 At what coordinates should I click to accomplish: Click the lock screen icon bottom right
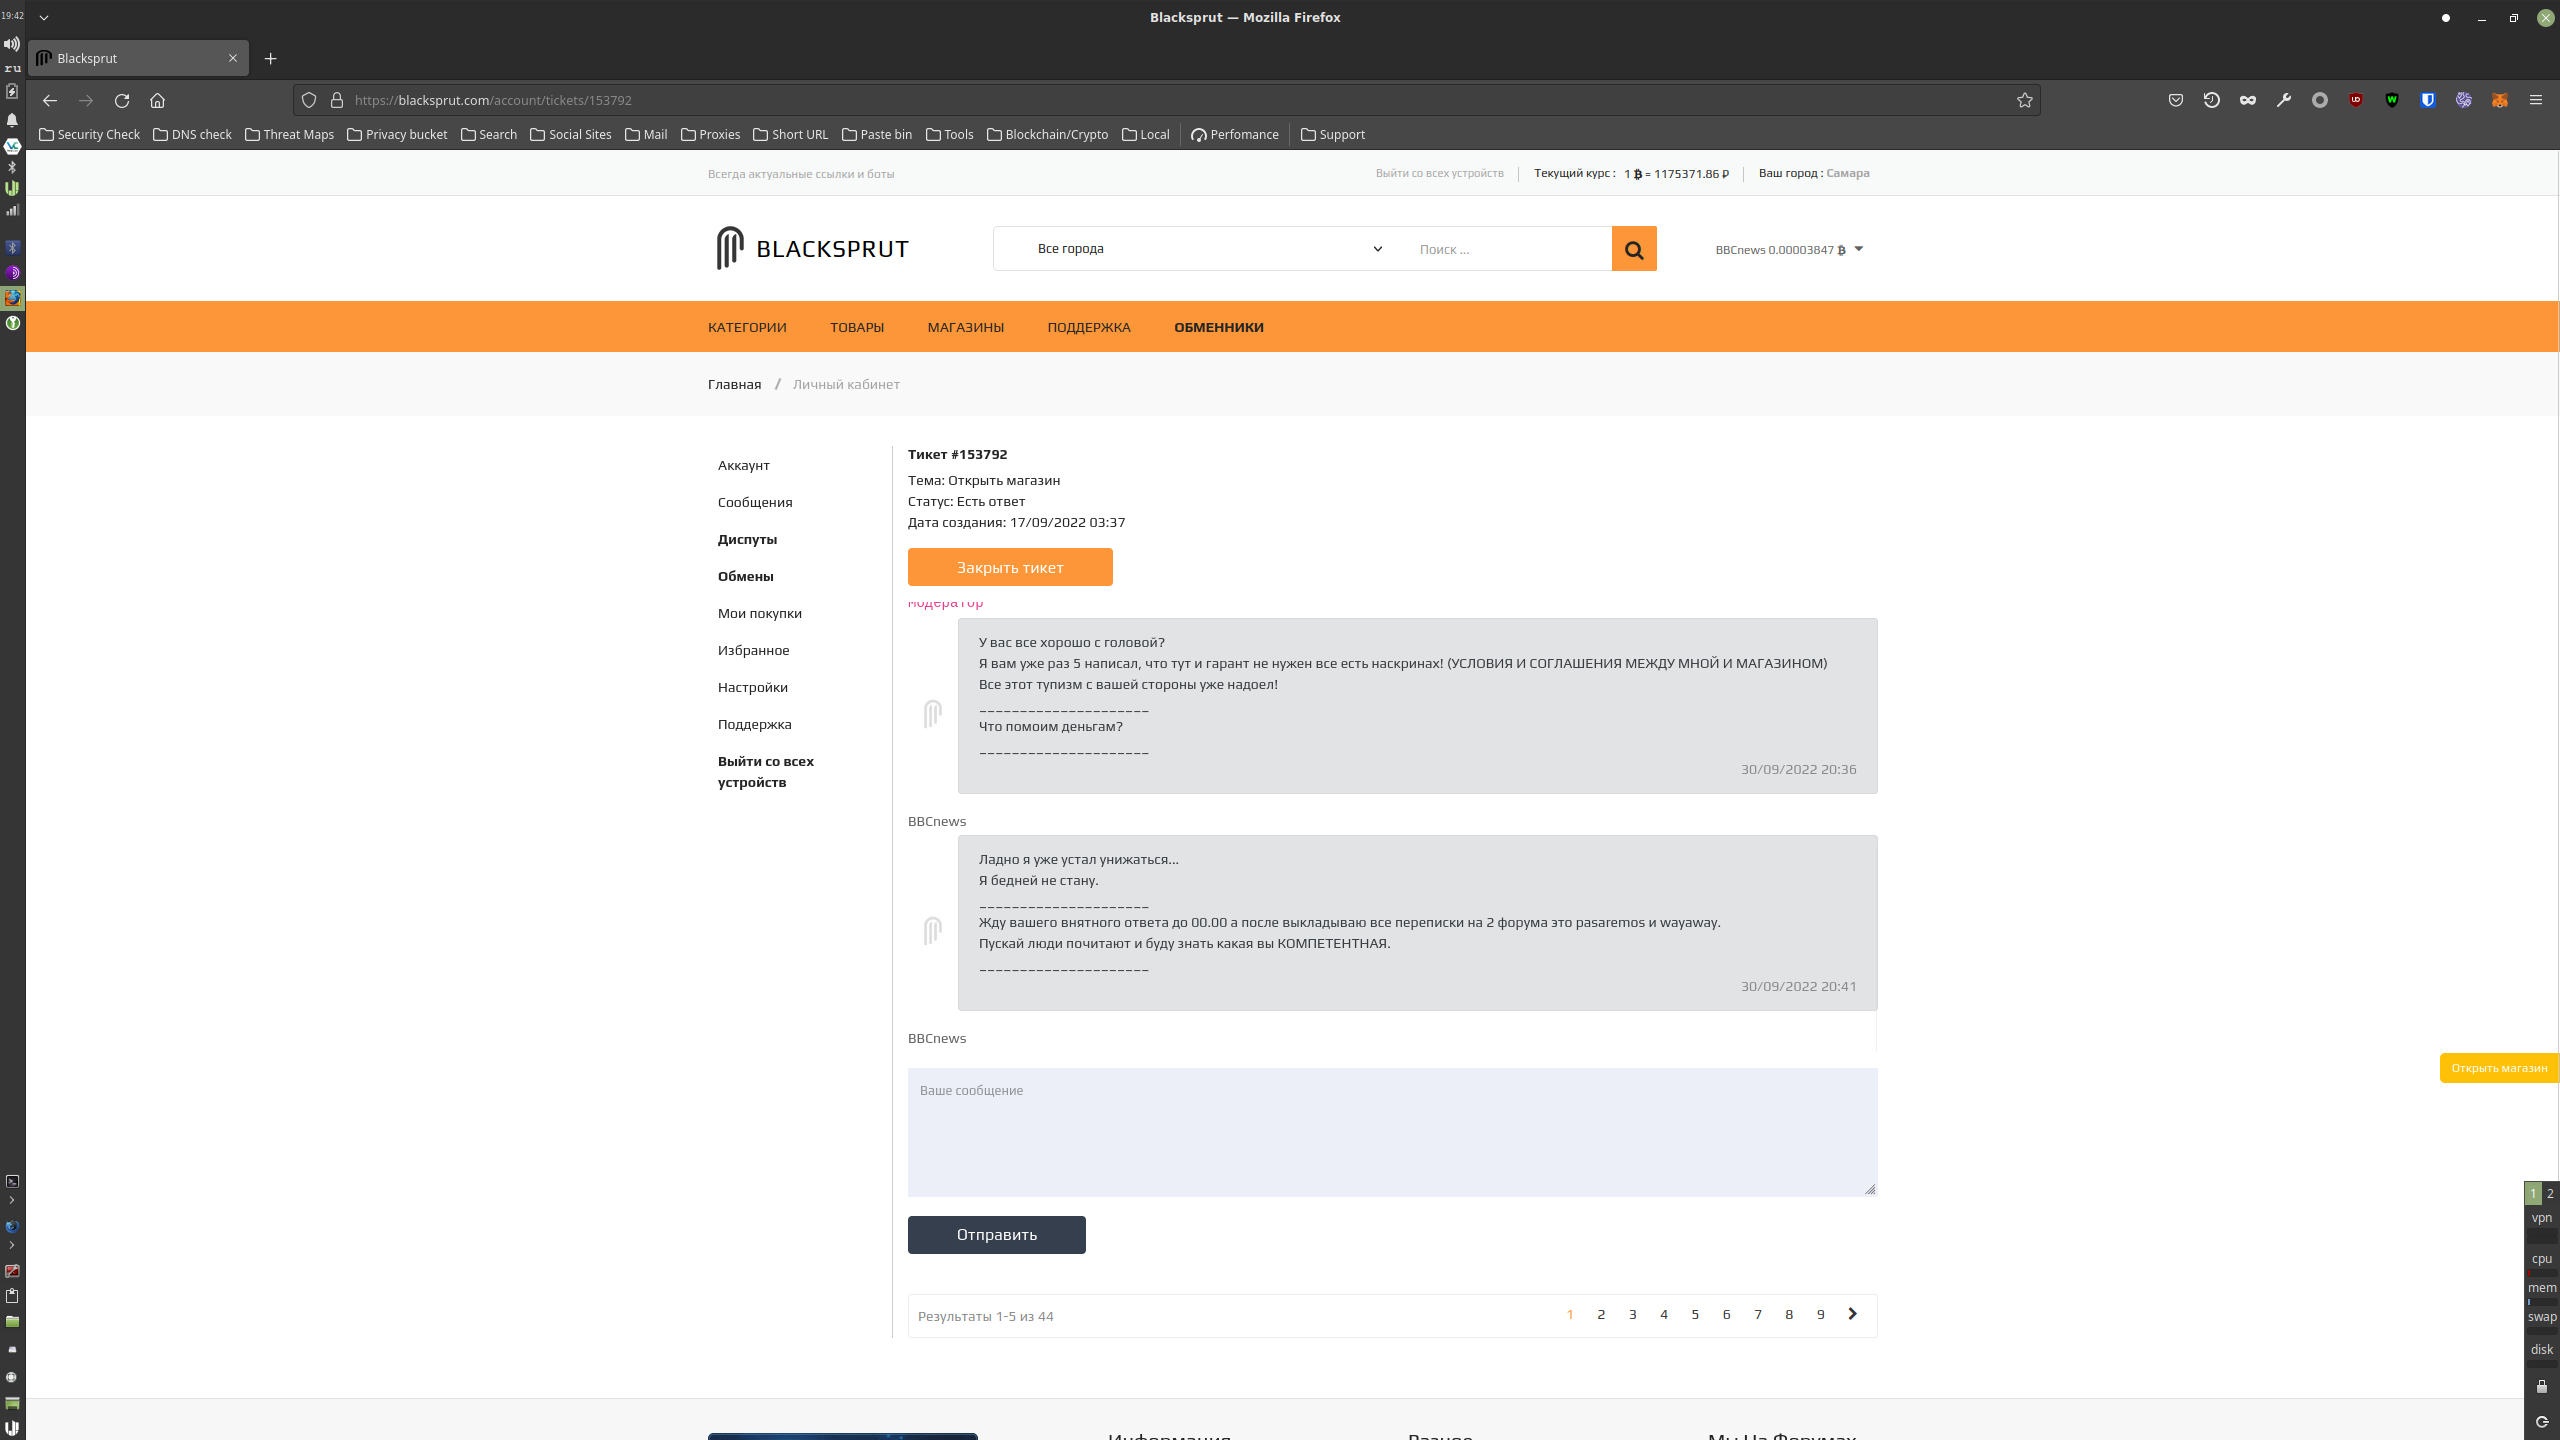2542,1386
